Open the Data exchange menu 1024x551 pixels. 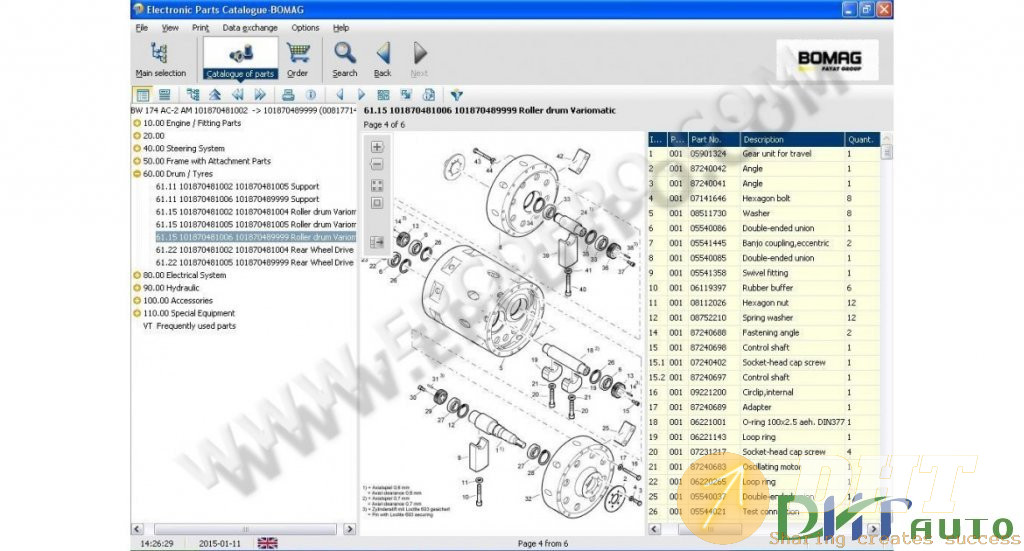pos(249,27)
